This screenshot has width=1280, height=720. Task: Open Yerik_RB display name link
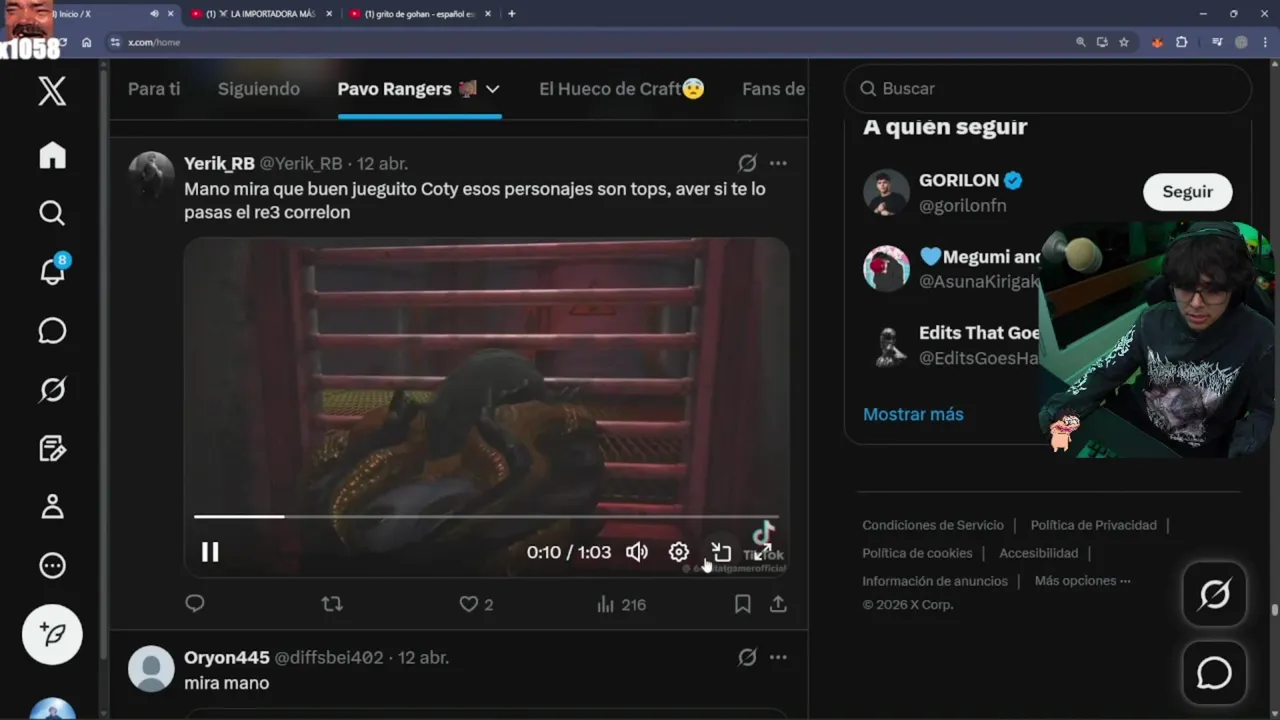(x=219, y=163)
